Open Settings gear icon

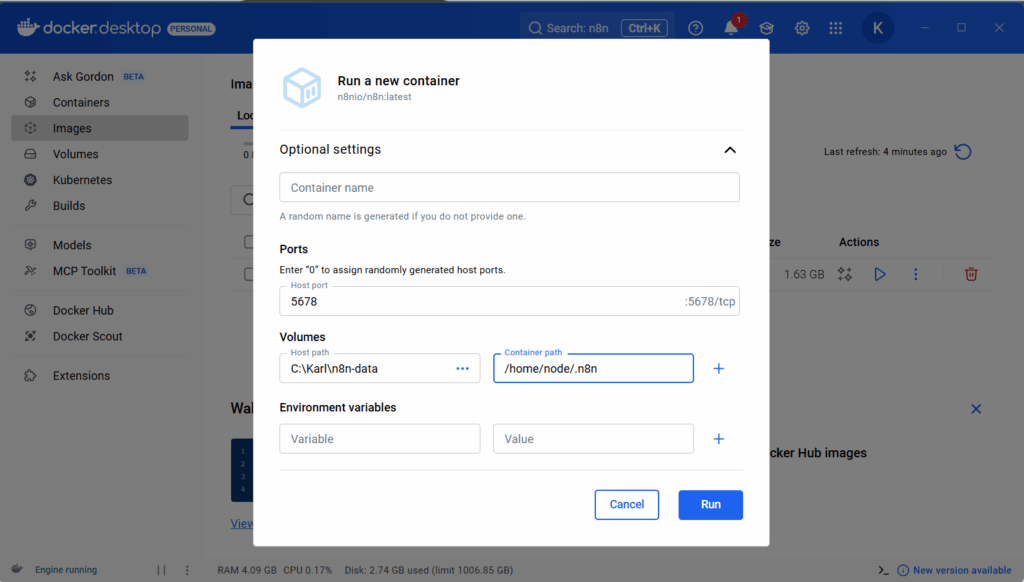point(802,28)
